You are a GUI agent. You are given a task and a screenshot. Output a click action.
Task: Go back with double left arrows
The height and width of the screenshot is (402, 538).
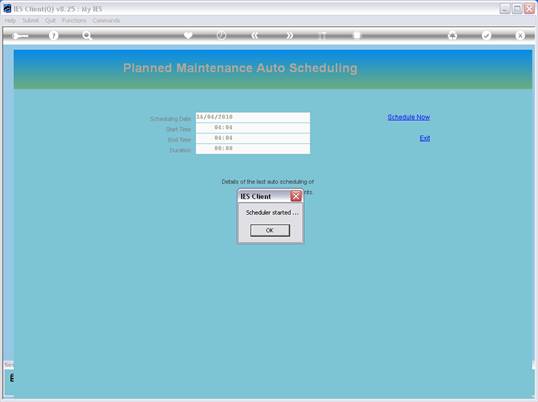255,35
